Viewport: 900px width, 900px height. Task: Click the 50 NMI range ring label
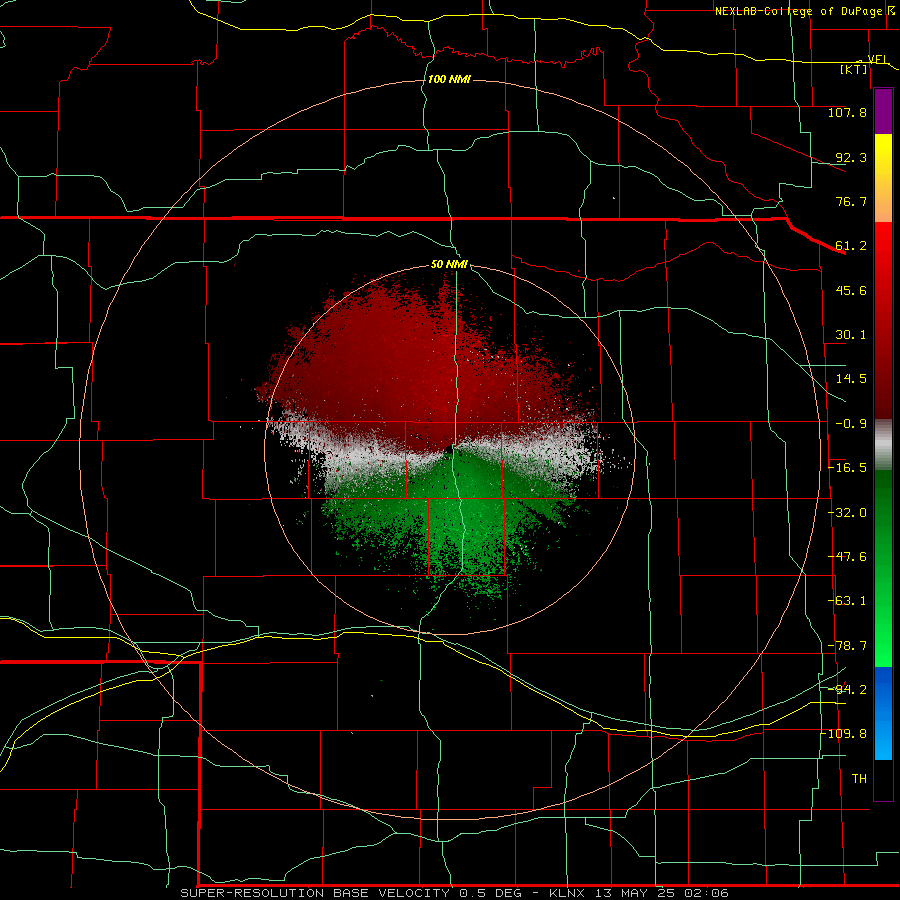coord(449,265)
